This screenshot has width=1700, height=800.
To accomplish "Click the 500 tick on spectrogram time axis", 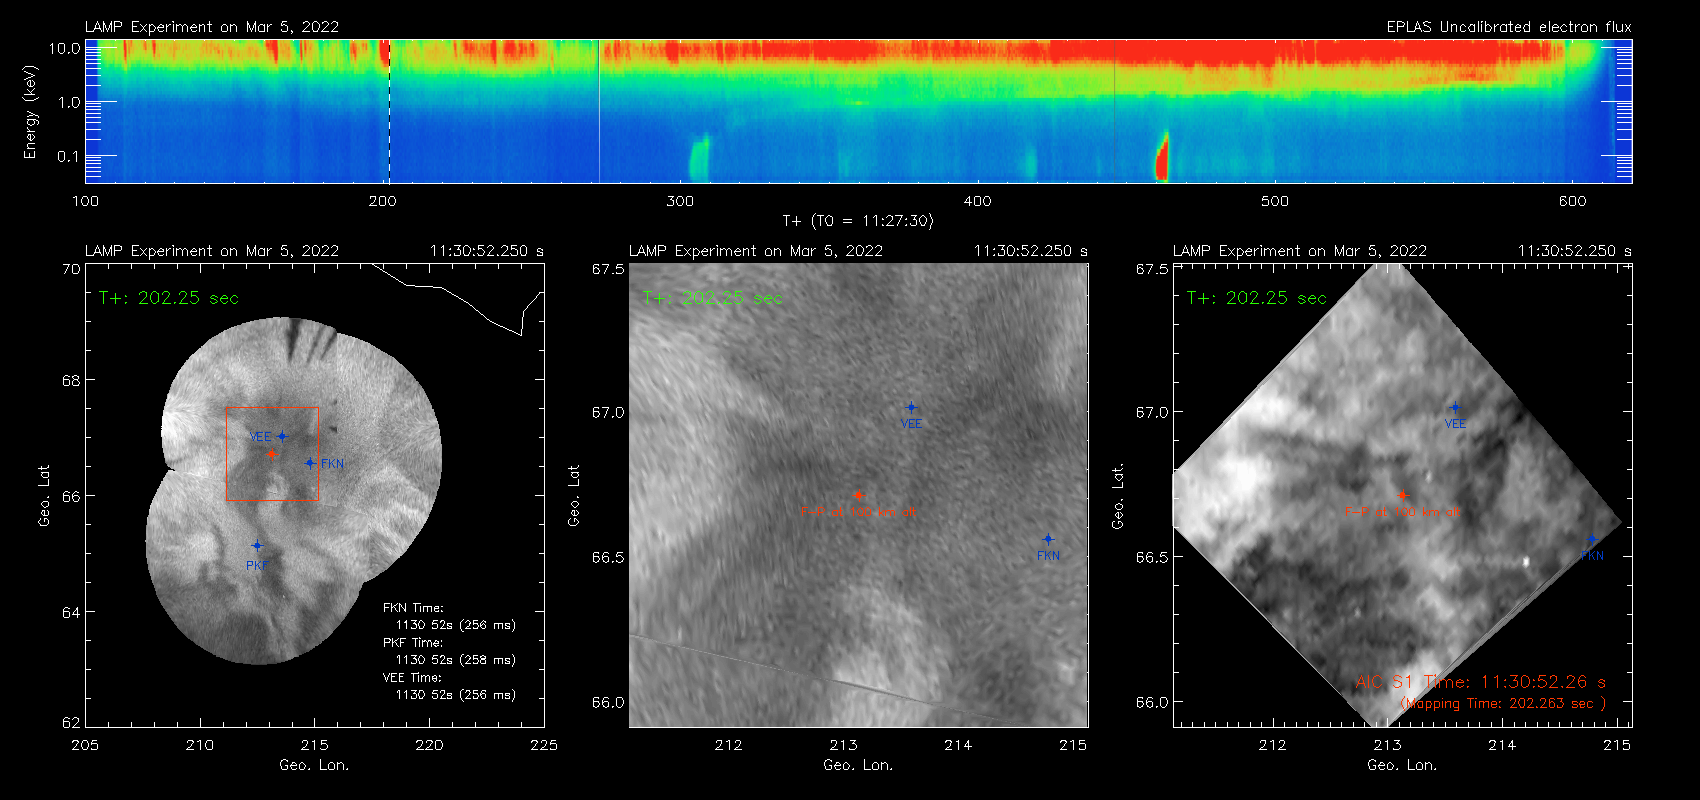I will (1275, 201).
